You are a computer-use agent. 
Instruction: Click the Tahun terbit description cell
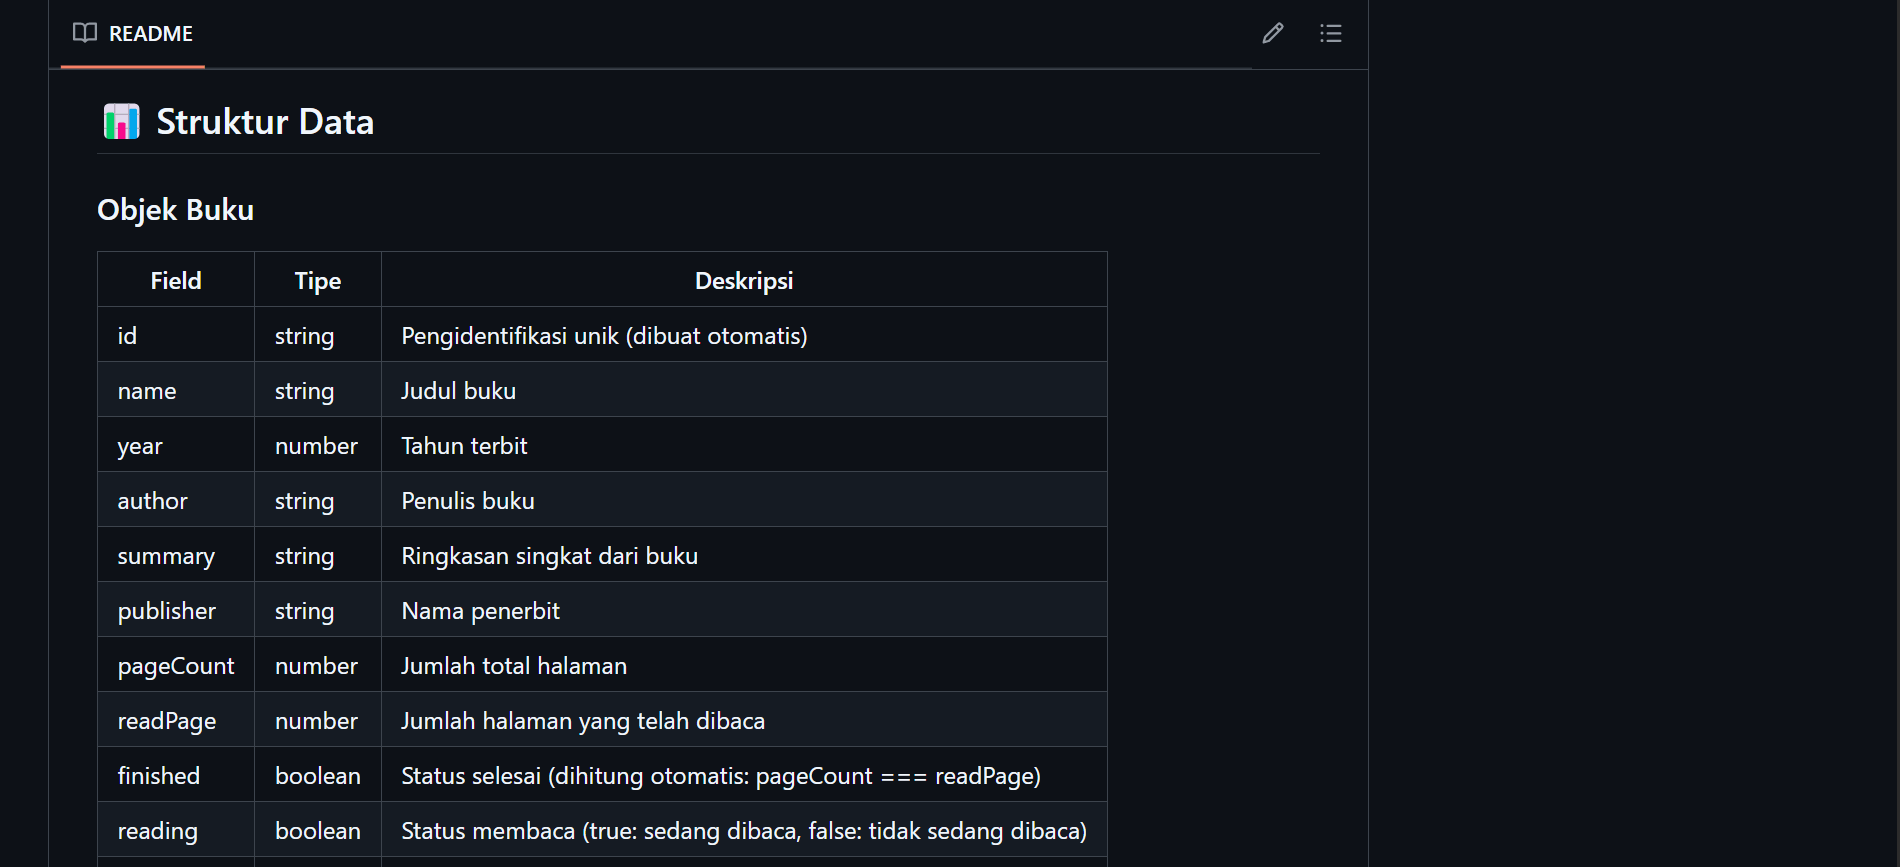(463, 445)
